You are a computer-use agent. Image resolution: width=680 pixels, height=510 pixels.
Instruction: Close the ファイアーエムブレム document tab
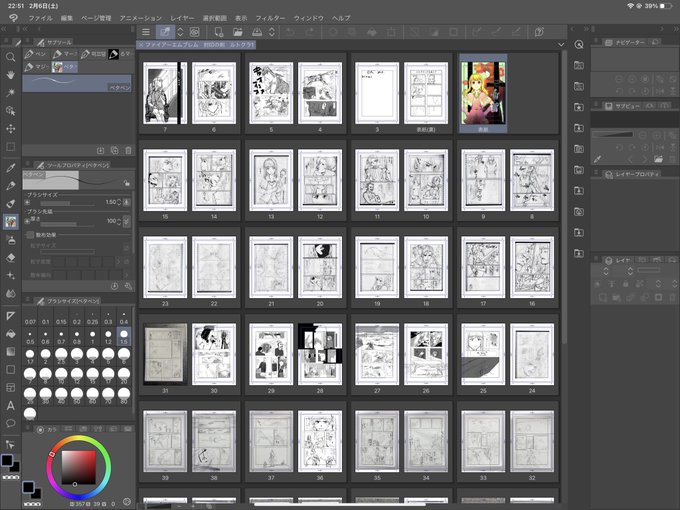[141, 45]
